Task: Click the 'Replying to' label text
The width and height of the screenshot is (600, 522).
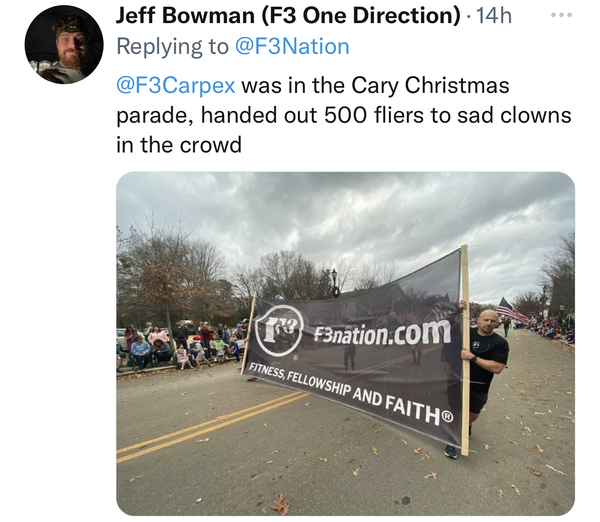Action: pyautogui.click(x=173, y=47)
